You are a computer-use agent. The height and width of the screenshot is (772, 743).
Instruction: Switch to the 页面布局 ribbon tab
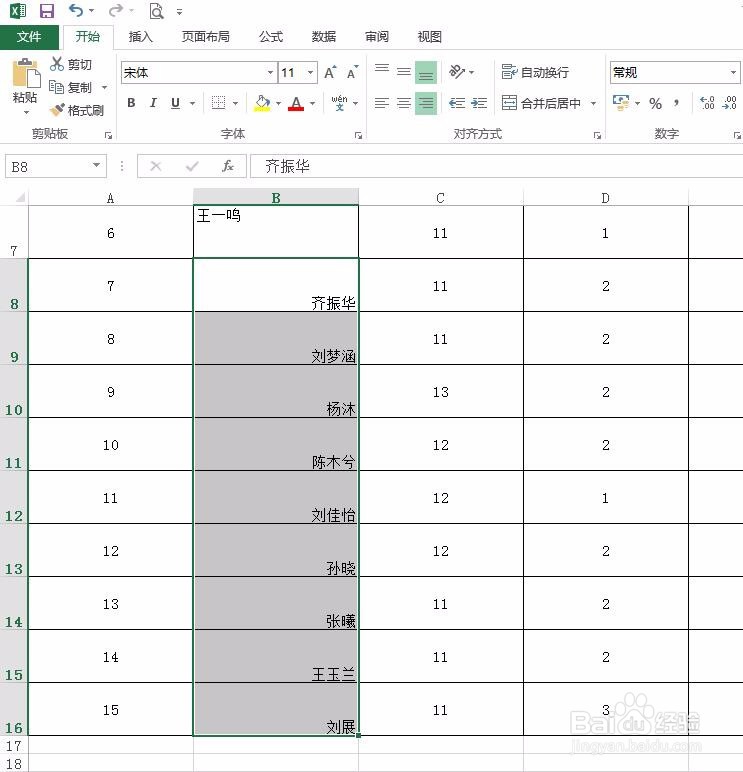click(x=205, y=37)
